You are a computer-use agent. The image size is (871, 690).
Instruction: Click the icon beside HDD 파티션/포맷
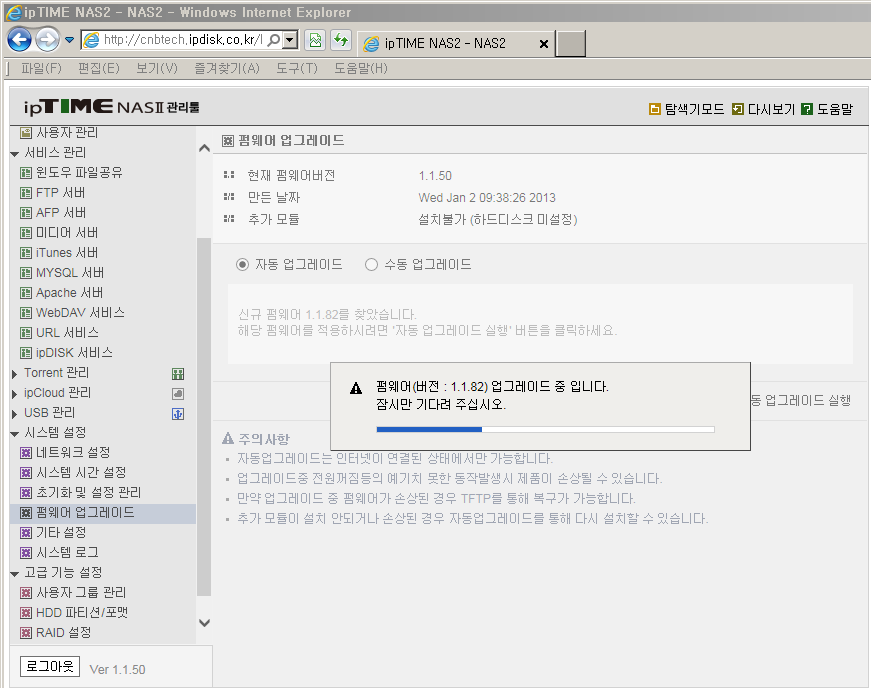[x=26, y=613]
